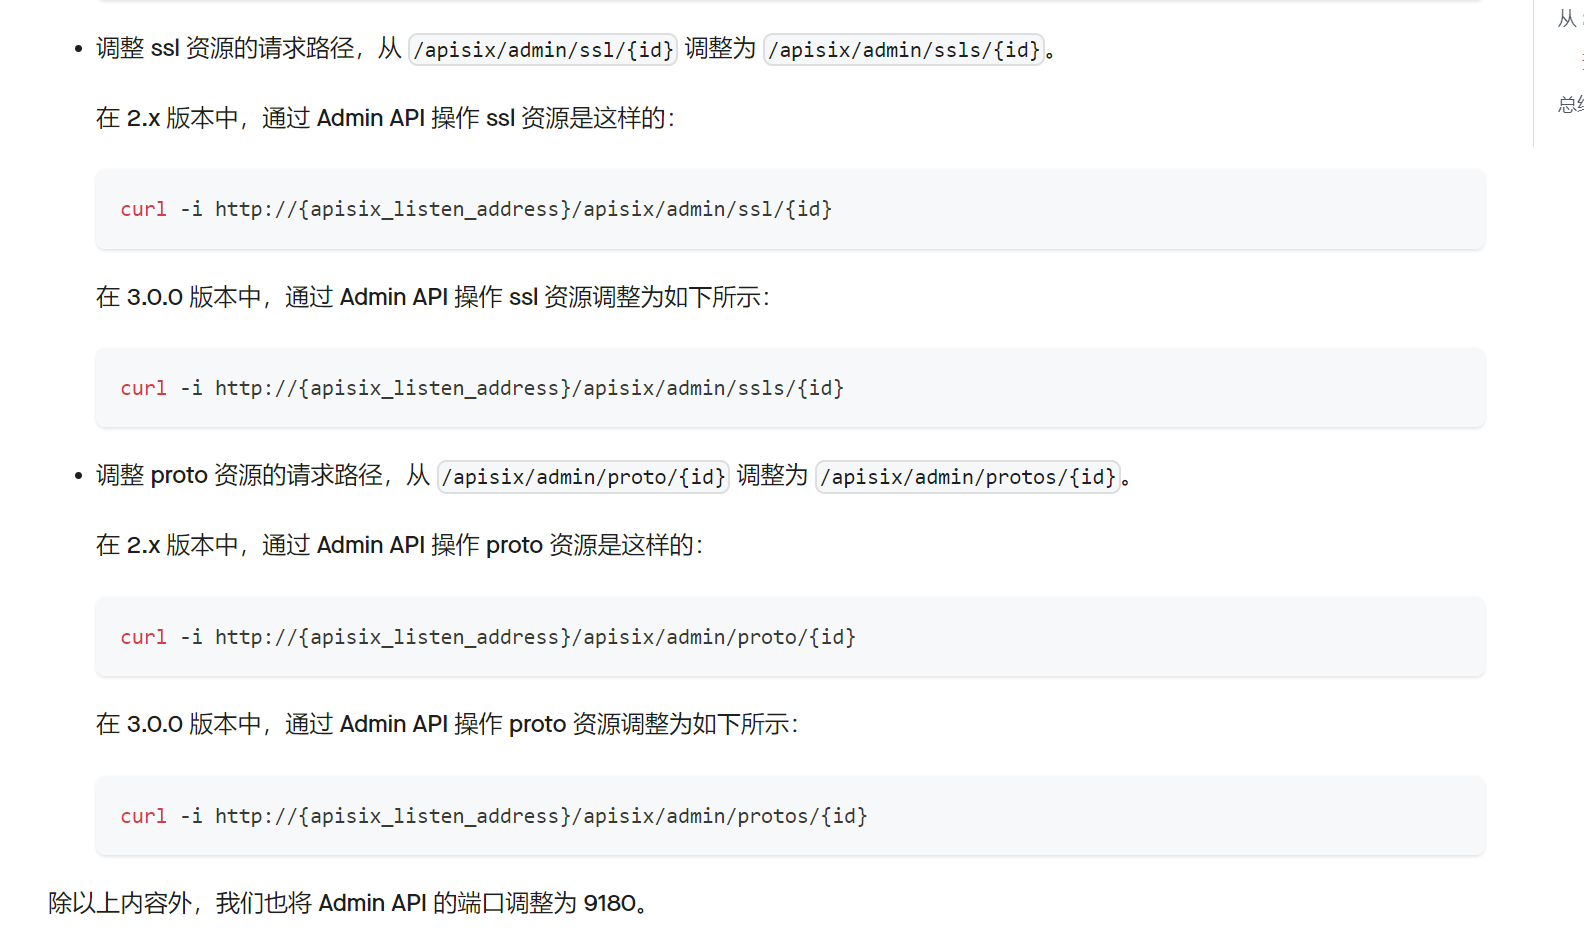Click the 3.0.0 version paragraph about proto resources
This screenshot has width=1584, height=951.
446,724
